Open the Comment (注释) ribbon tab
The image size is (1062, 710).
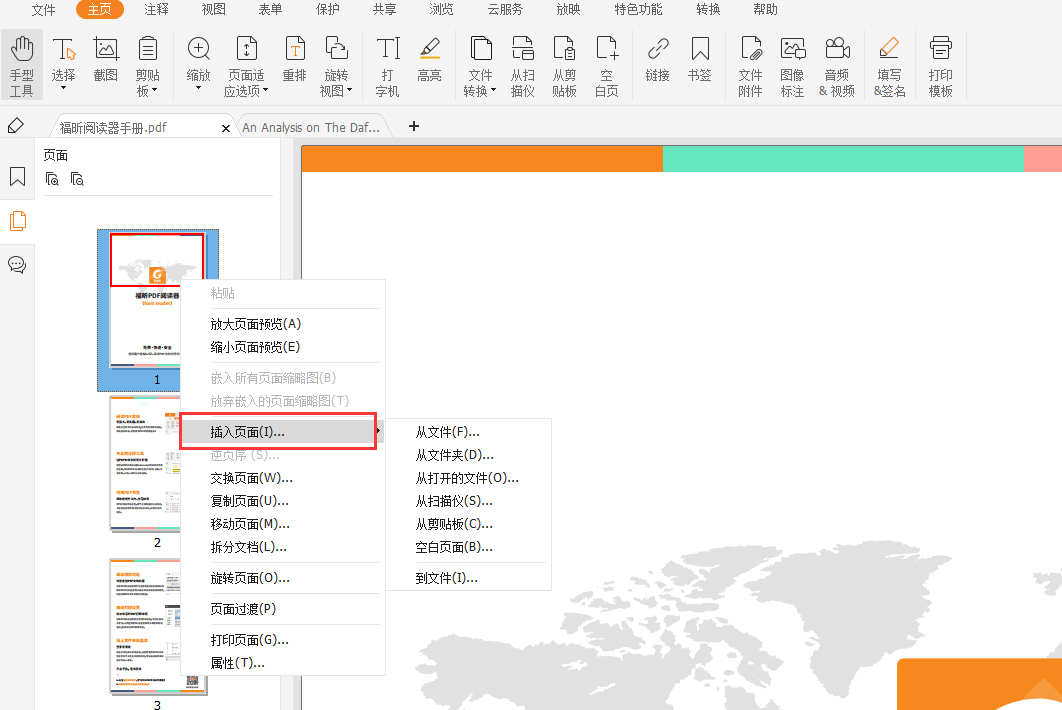(156, 10)
